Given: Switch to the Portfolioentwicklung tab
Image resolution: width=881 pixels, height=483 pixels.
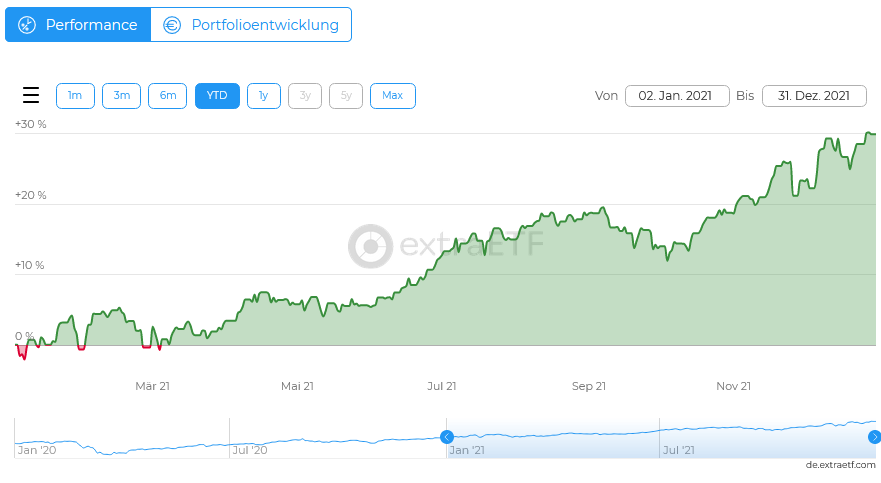Looking at the screenshot, I should click(251, 25).
